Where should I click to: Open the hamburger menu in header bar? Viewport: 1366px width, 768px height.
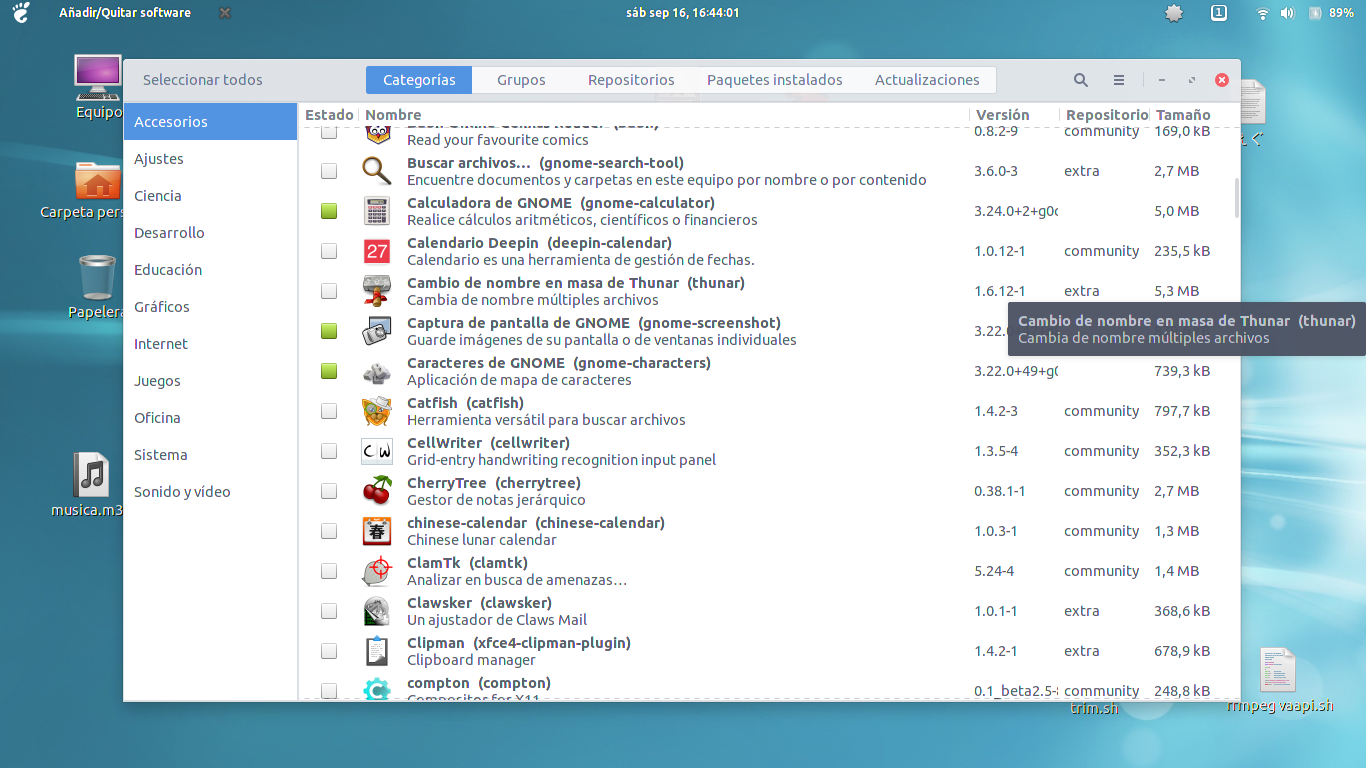(1119, 80)
